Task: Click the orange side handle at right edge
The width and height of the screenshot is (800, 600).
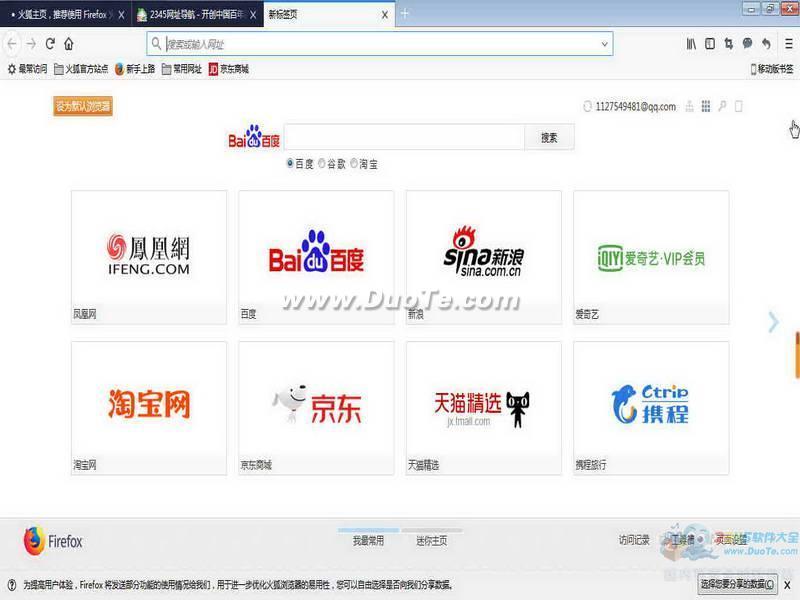Action: pos(797,355)
